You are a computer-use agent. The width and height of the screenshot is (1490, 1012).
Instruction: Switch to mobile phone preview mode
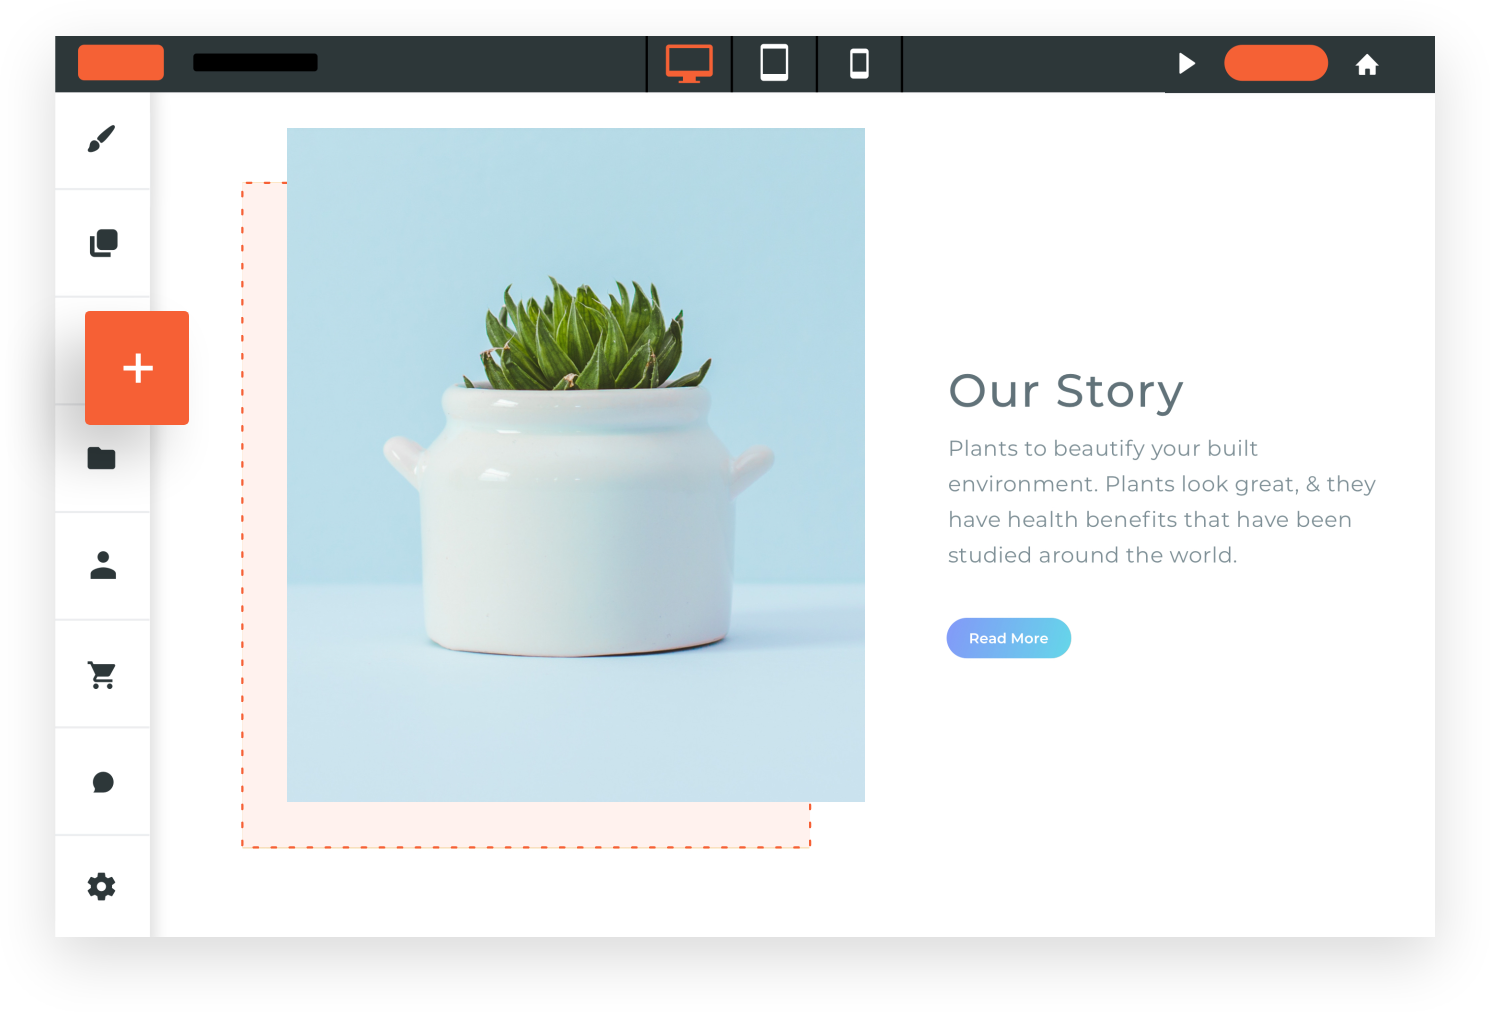click(x=859, y=64)
